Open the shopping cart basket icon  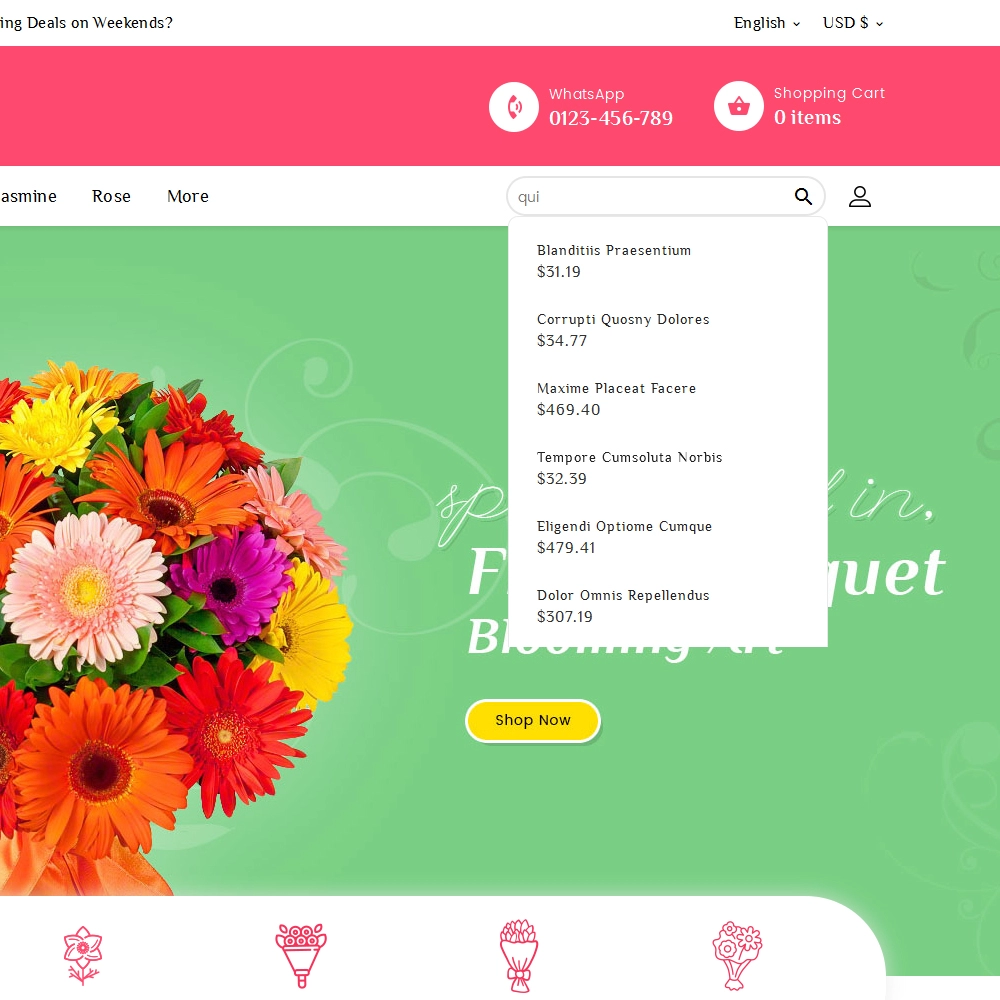(739, 106)
